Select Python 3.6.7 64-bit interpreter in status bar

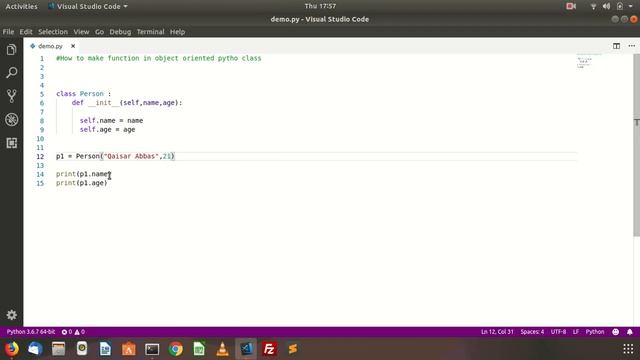[31, 332]
